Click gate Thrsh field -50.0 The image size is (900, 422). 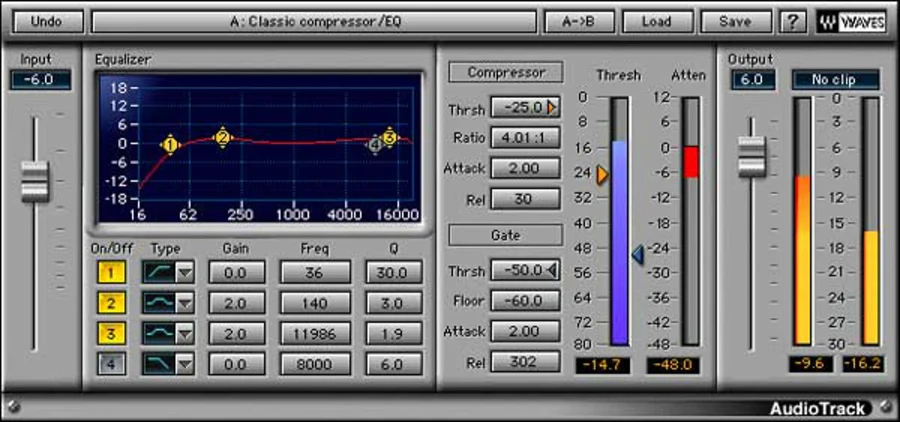(525, 270)
